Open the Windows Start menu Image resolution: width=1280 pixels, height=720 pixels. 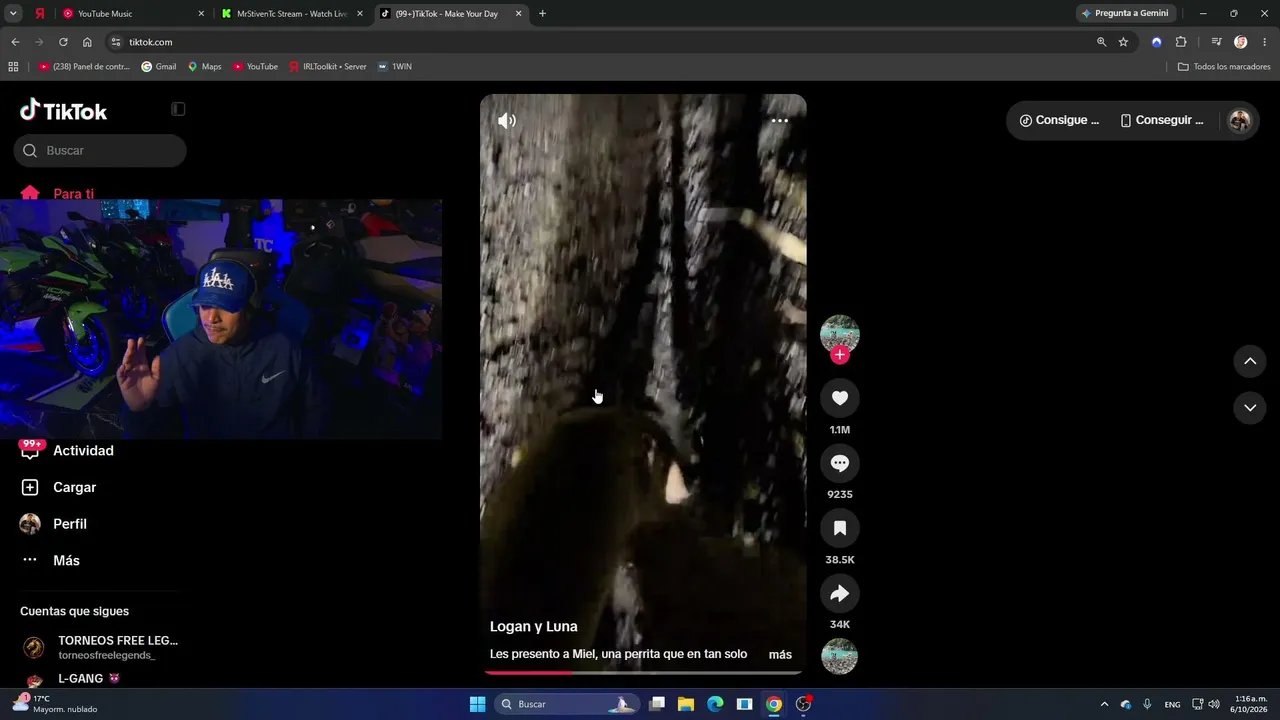point(477,704)
